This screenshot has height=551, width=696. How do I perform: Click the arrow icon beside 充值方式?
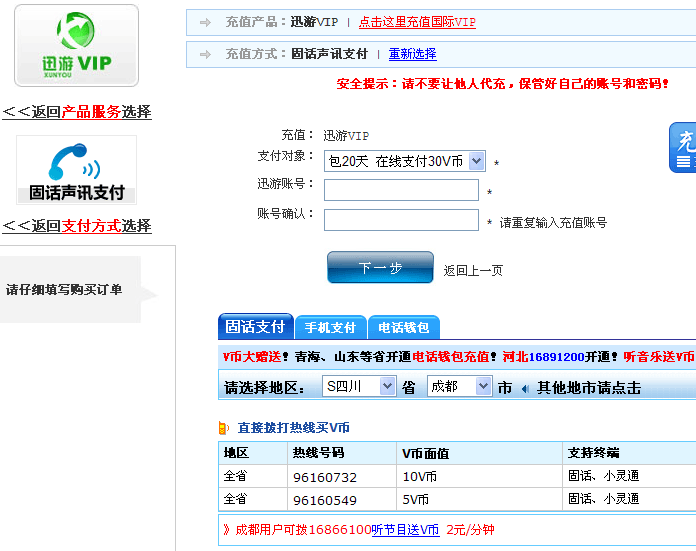coord(205,54)
